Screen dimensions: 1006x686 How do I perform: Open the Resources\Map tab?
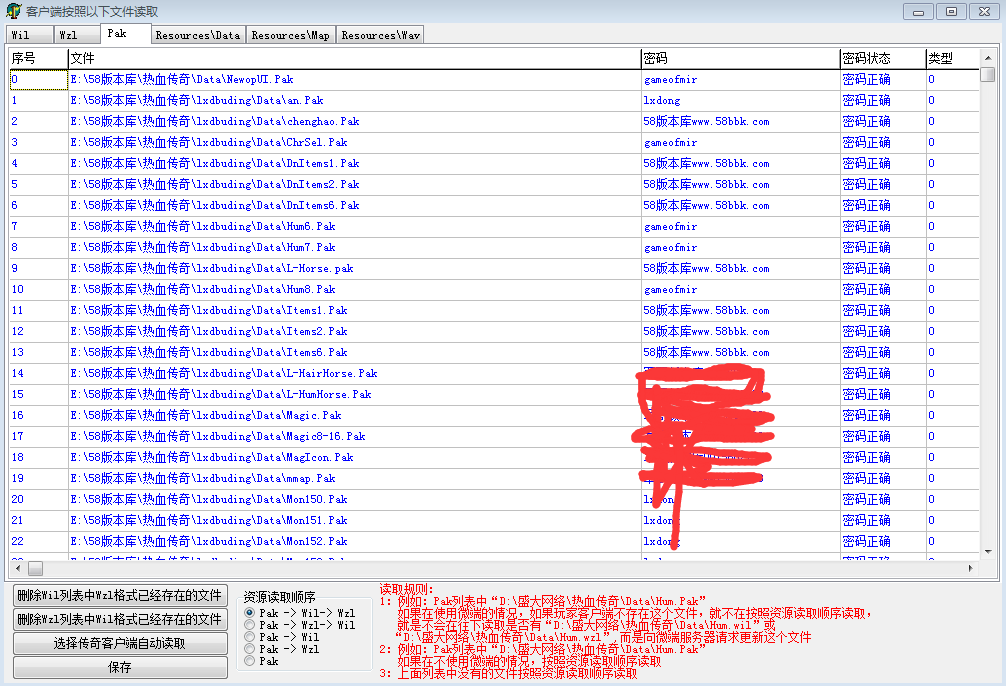click(x=290, y=35)
